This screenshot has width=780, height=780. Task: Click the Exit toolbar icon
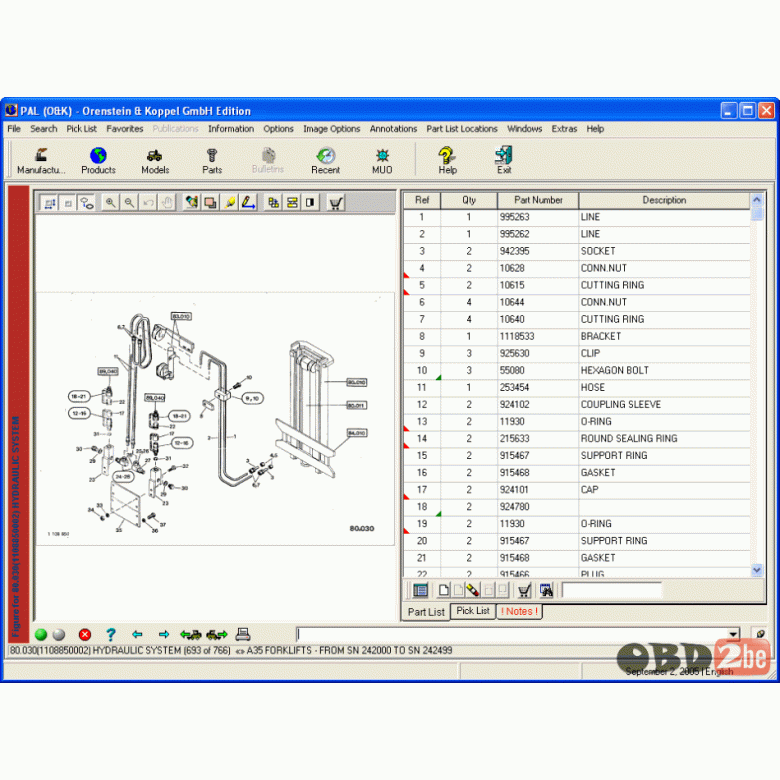504,161
